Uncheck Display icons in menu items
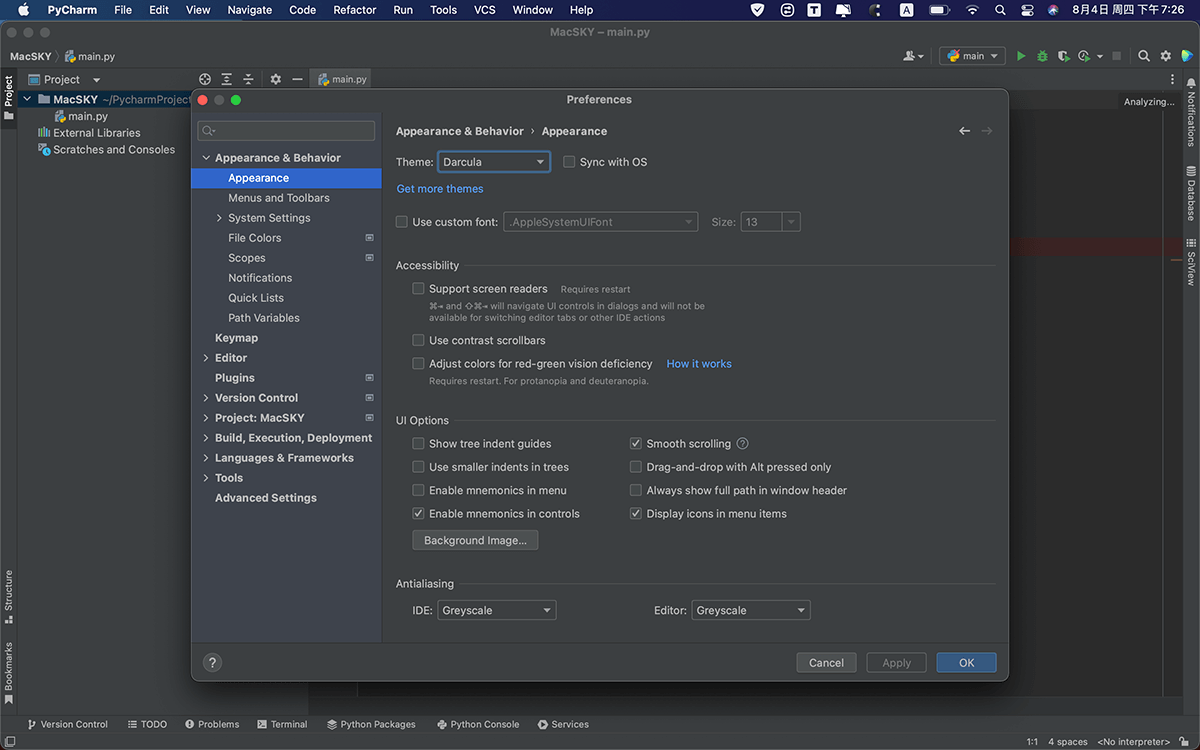The width and height of the screenshot is (1200, 750). click(636, 514)
